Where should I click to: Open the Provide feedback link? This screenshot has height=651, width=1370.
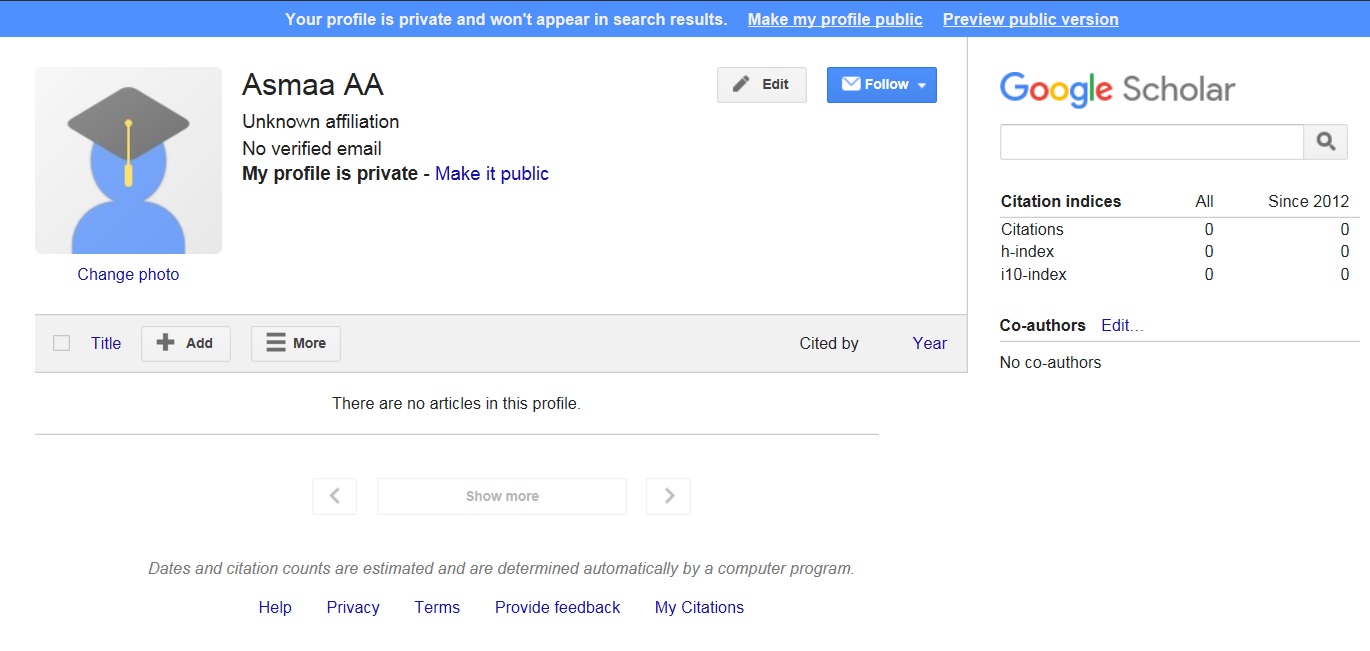(557, 607)
